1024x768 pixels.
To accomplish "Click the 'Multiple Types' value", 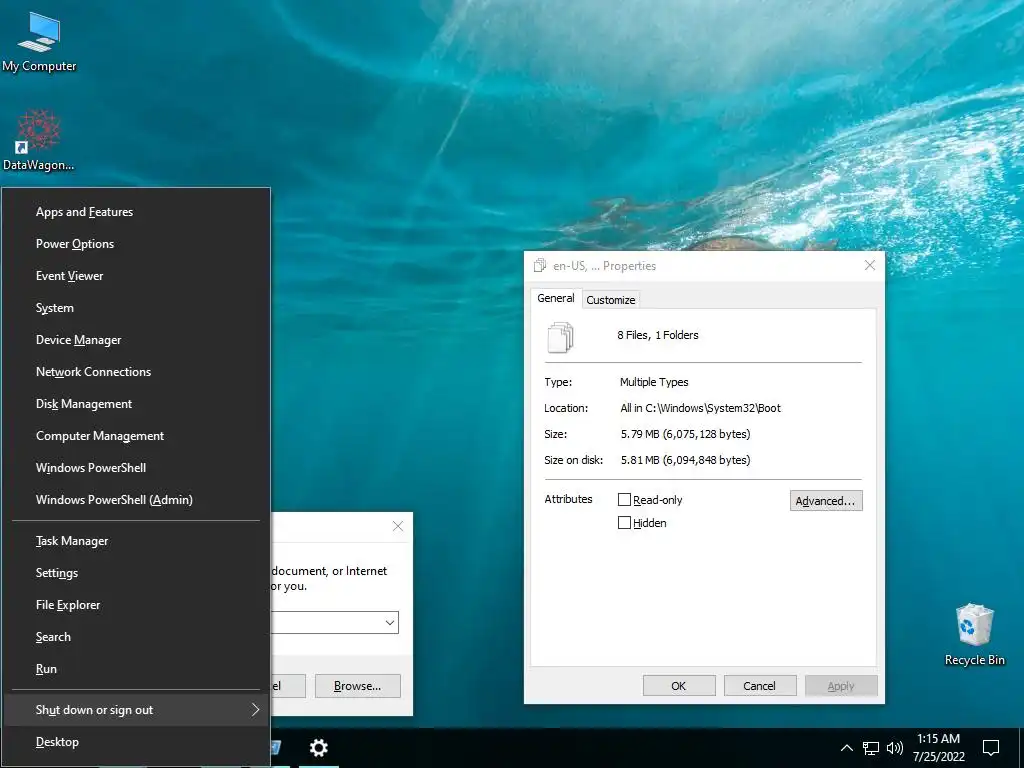I will click(654, 382).
